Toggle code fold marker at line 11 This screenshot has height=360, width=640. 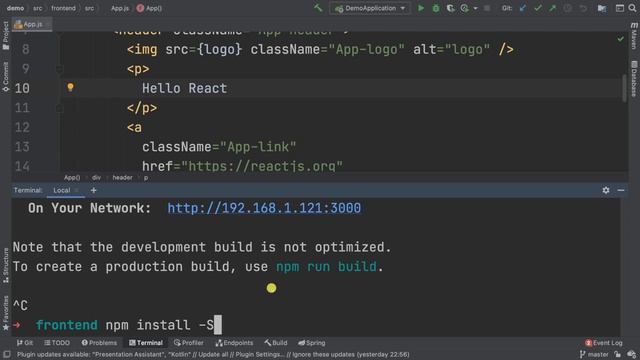tap(60, 108)
